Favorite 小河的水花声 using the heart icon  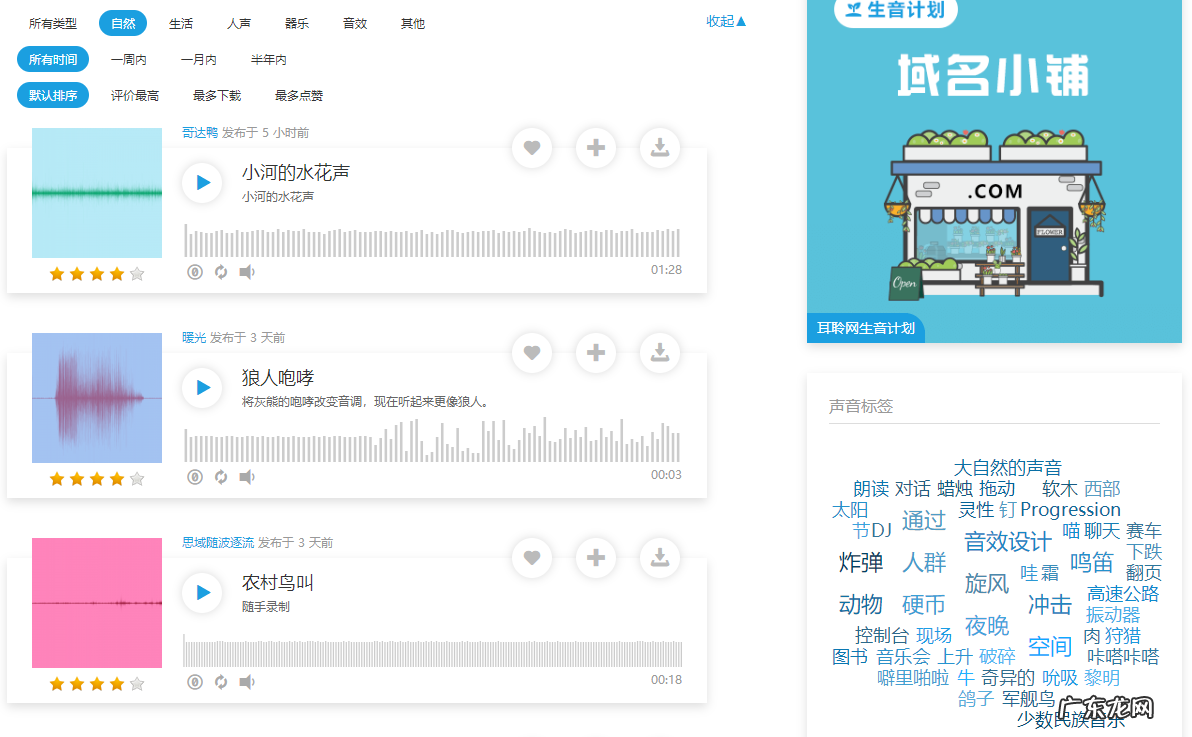click(531, 147)
